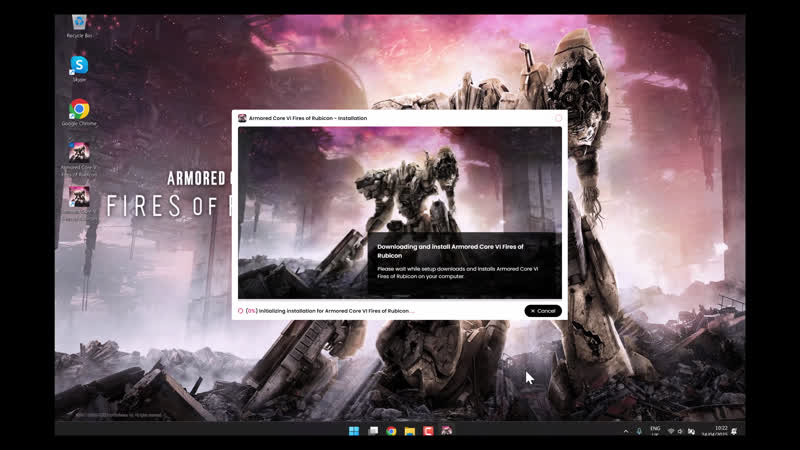Open the ENG language indicator
Image resolution: width=800 pixels, height=450 pixels.
tap(655, 431)
